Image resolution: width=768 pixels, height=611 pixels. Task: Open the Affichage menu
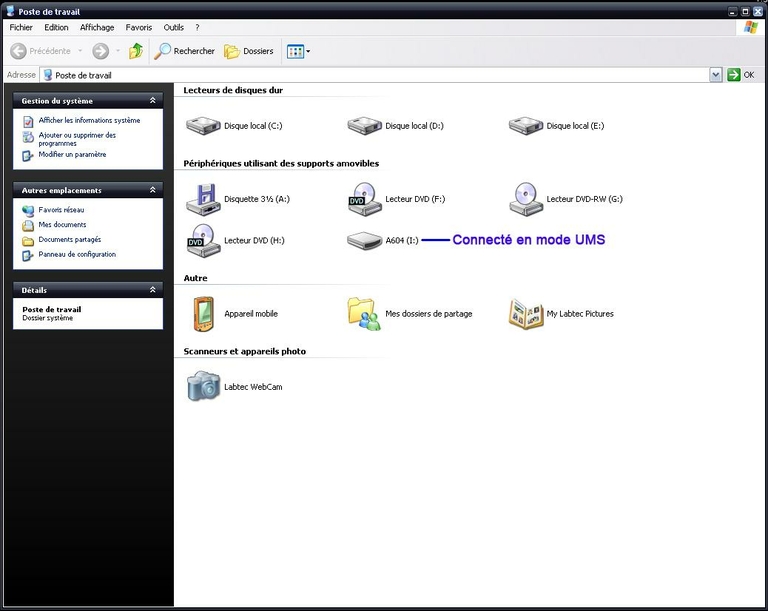click(97, 27)
